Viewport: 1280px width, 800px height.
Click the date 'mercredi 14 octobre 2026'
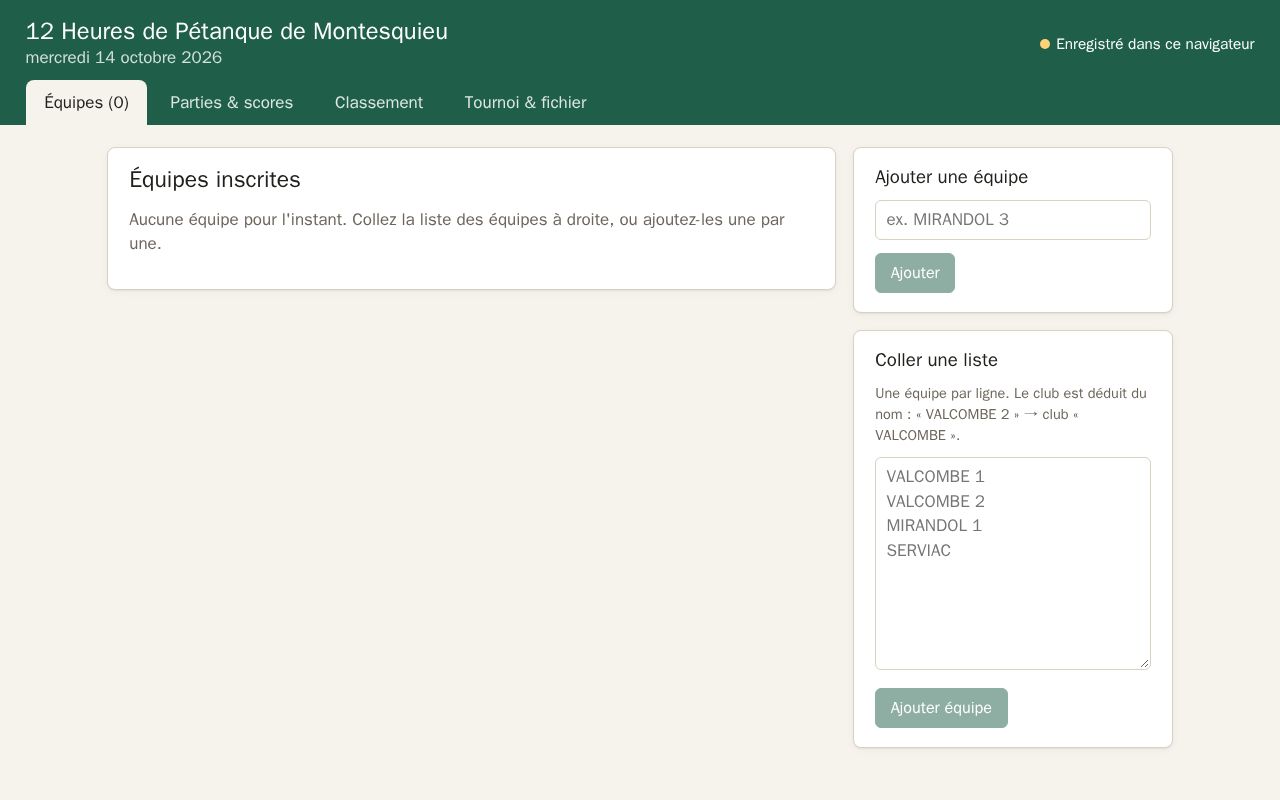124,58
